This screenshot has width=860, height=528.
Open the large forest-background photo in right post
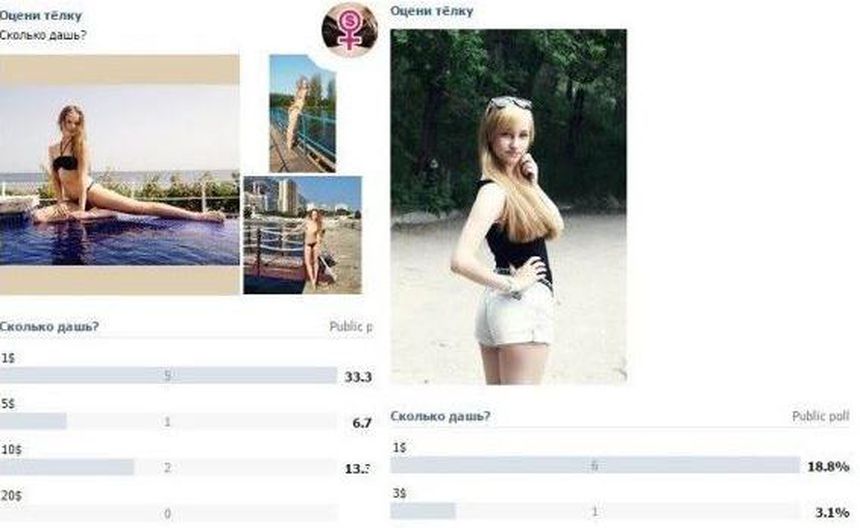[508, 206]
